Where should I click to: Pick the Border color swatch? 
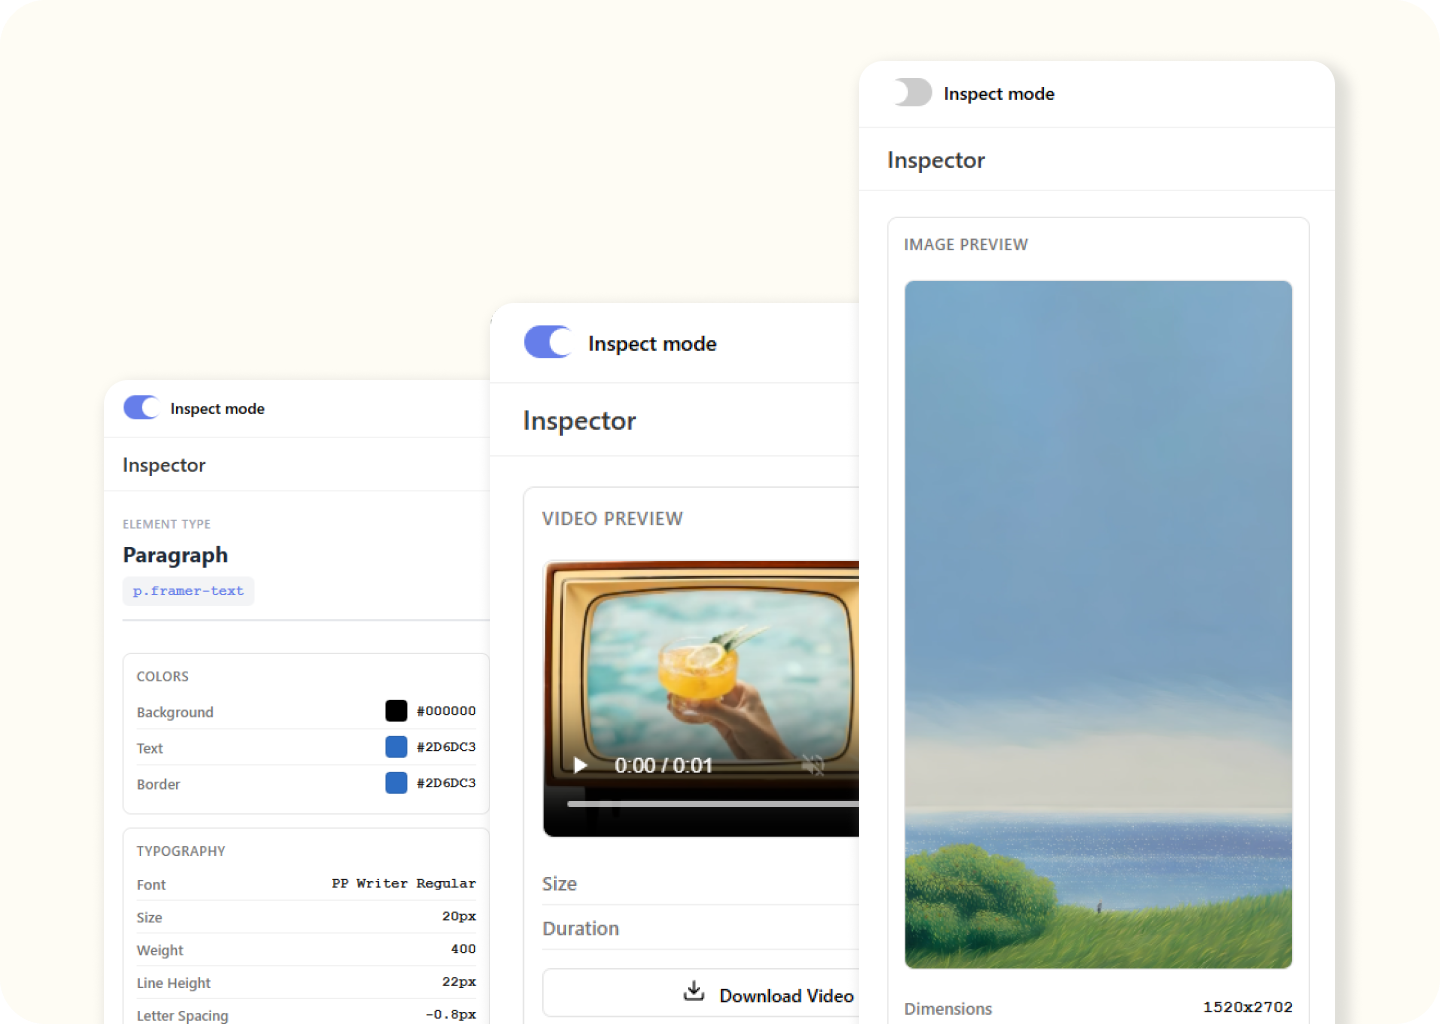pos(396,783)
